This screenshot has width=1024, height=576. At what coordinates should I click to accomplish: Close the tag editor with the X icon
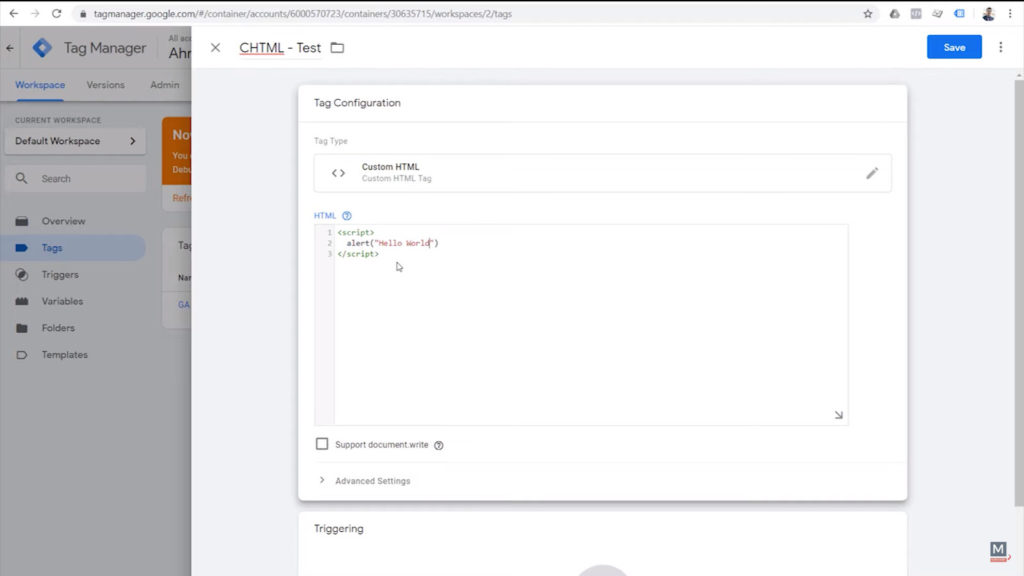(x=215, y=48)
